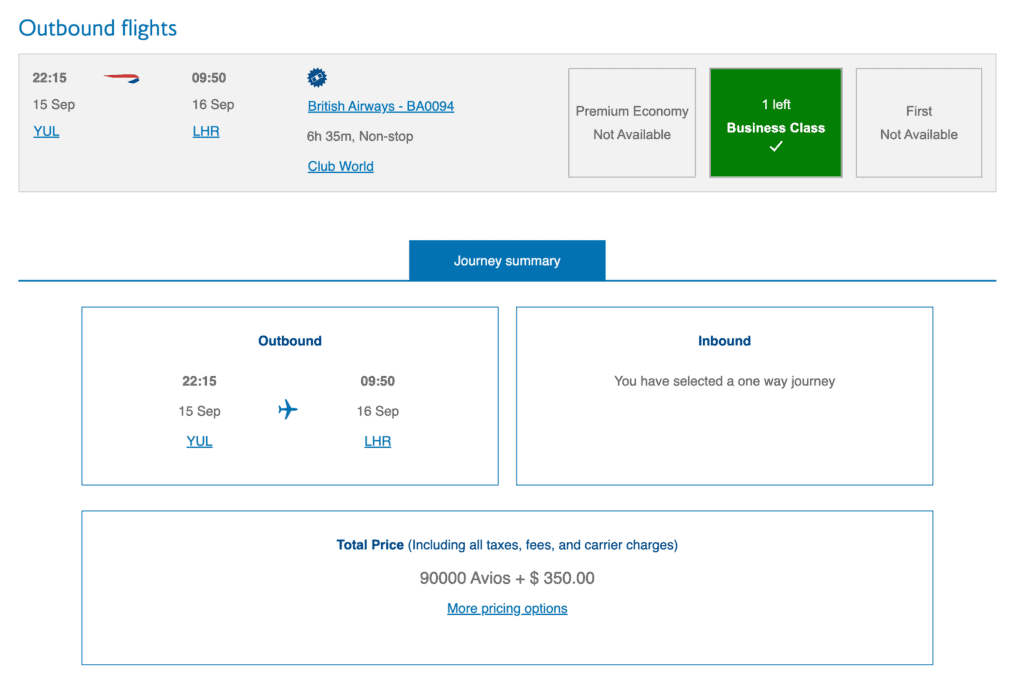
Task: Click the blue airplane icon in Outbound summary
Action: [289, 409]
